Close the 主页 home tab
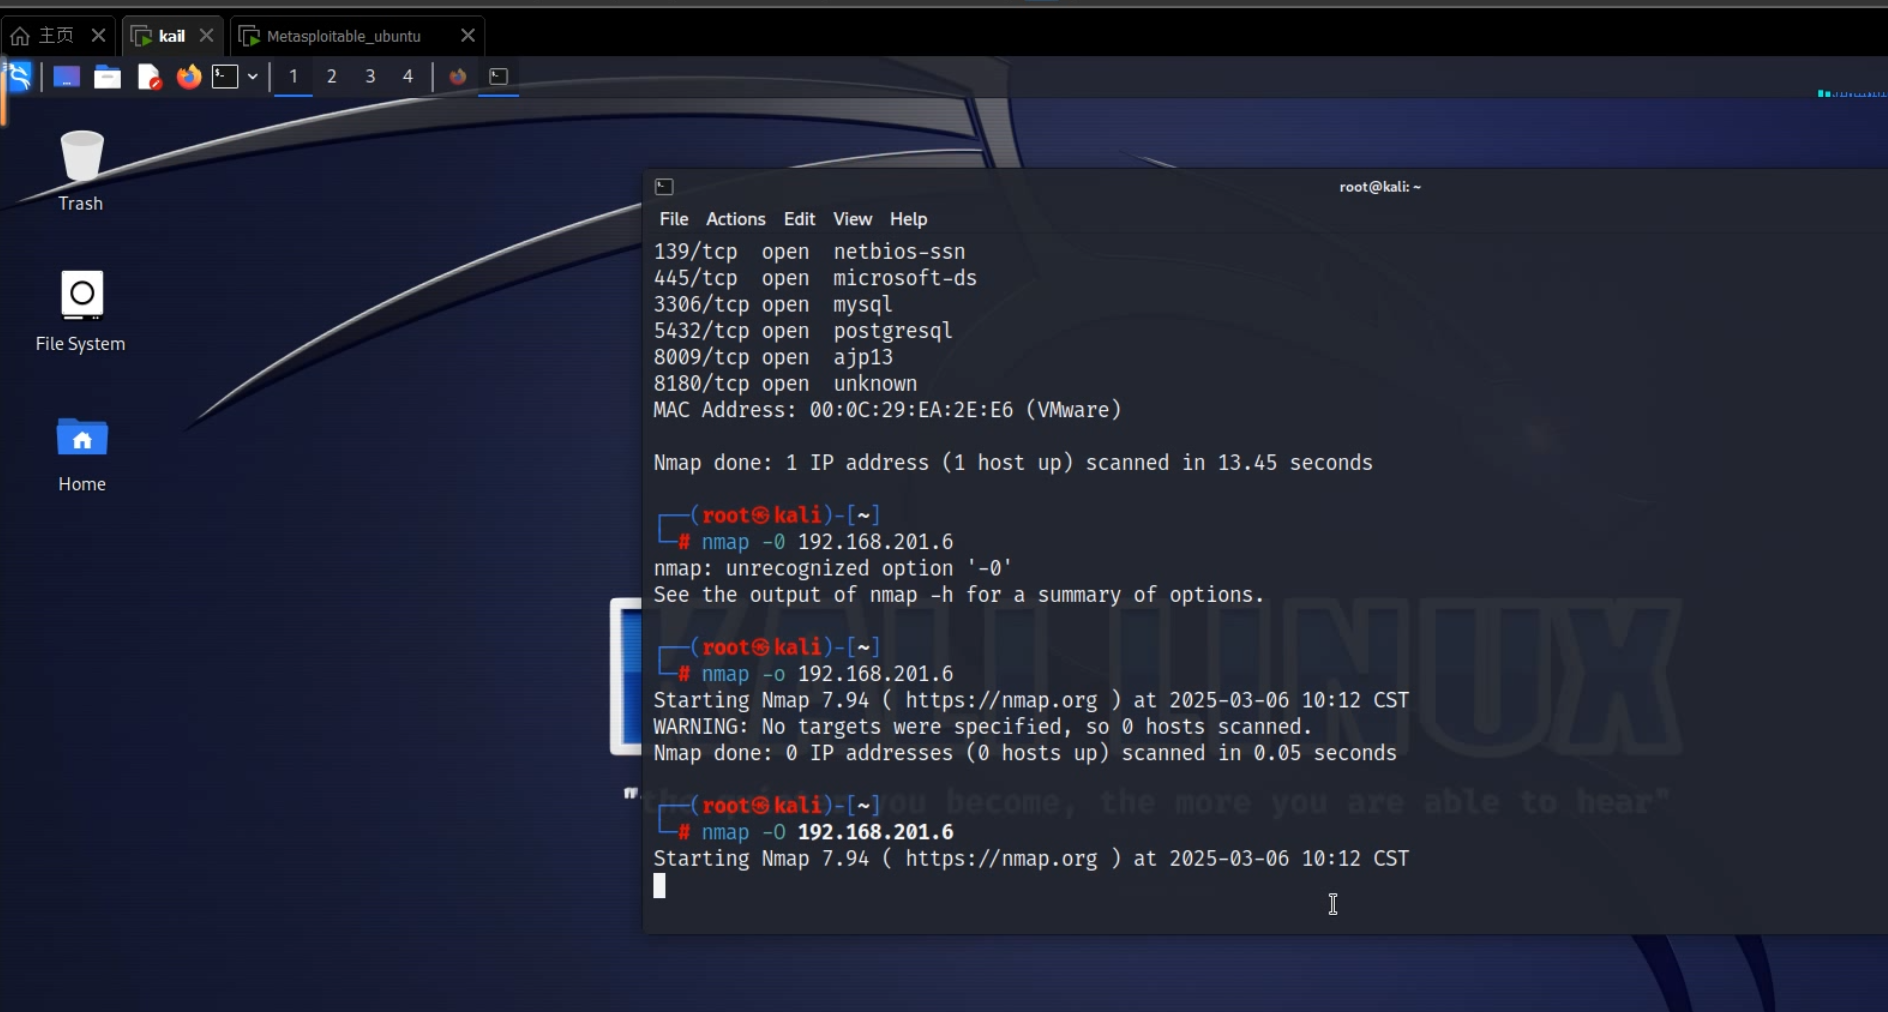The height and width of the screenshot is (1012, 1888). point(98,35)
